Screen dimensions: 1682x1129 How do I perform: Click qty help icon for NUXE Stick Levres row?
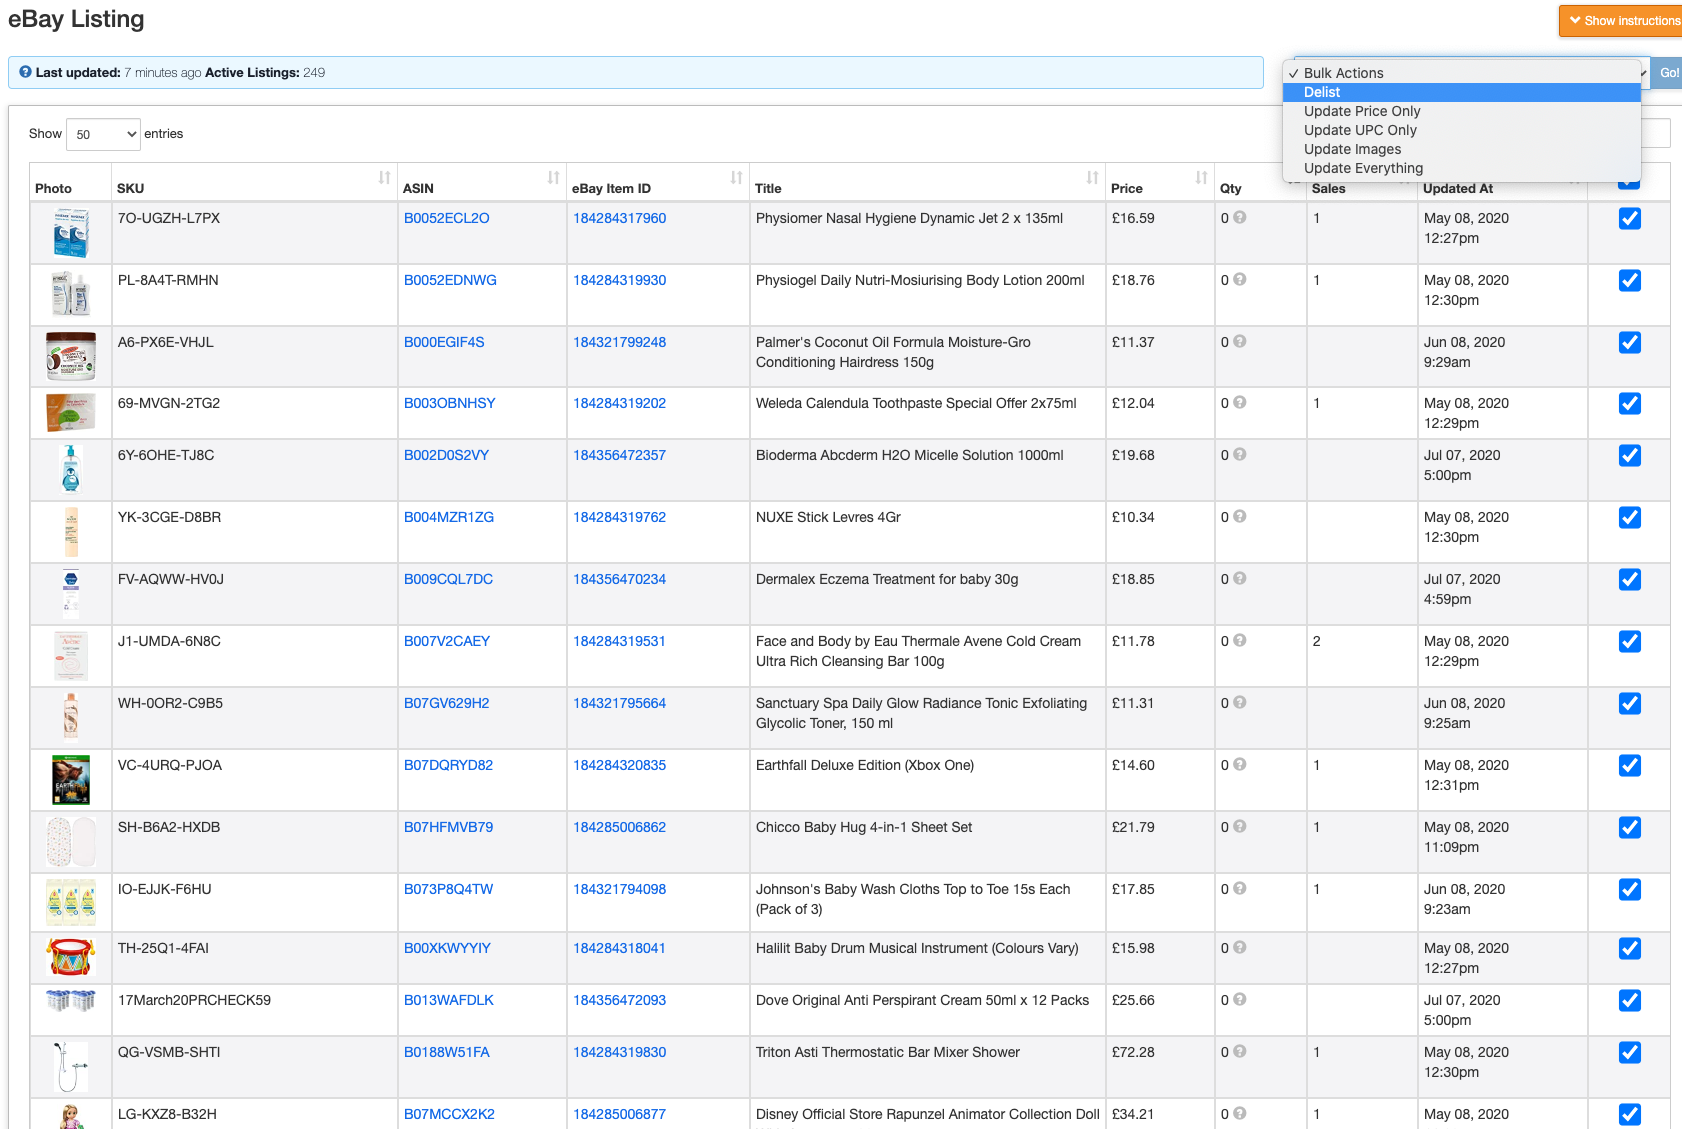[1240, 516]
